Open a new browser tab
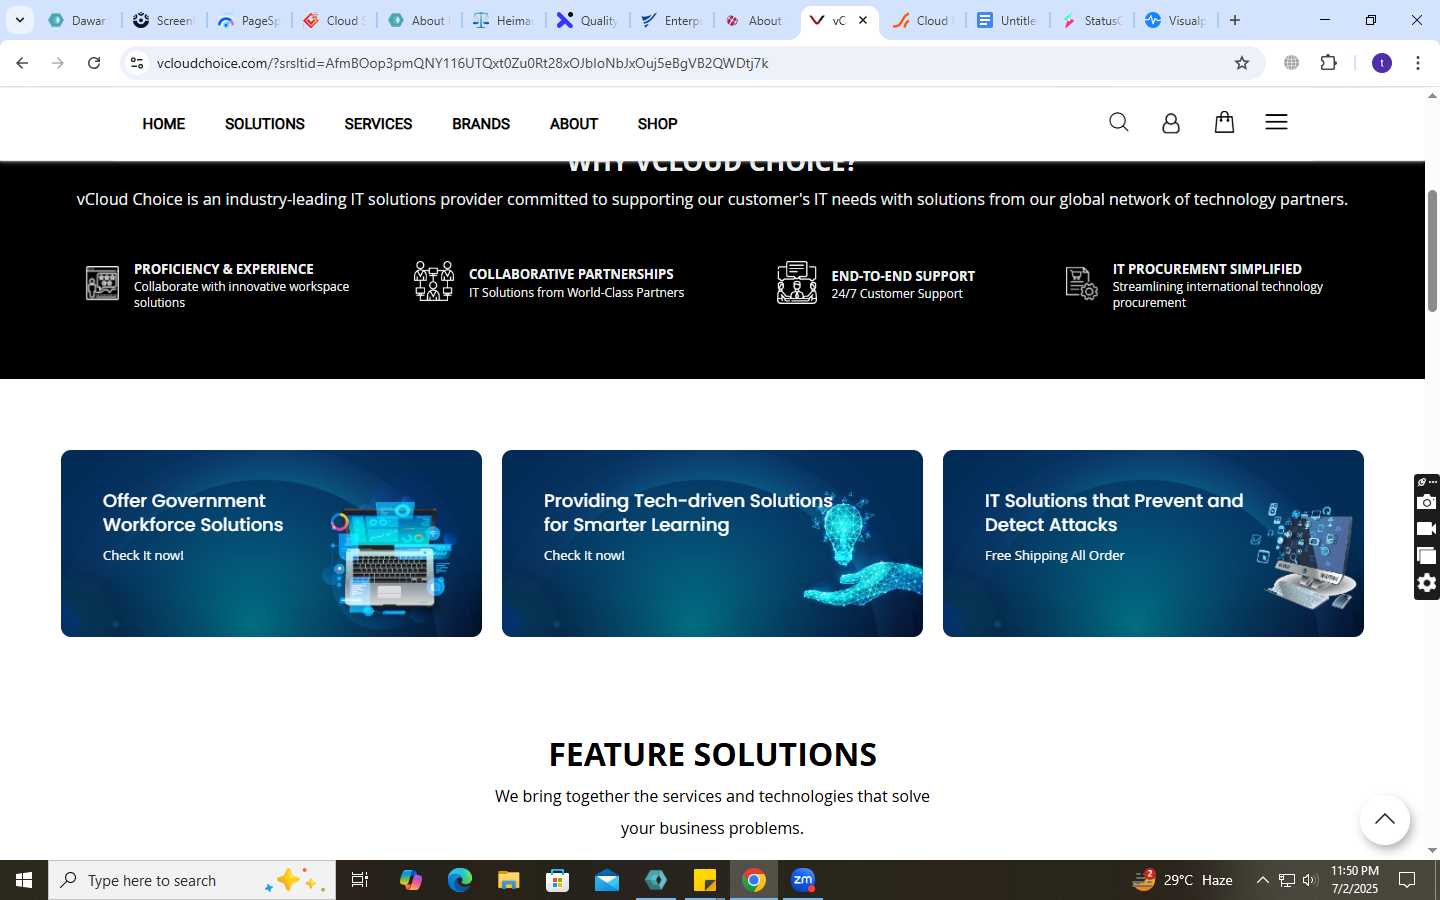1440x900 pixels. click(1235, 20)
